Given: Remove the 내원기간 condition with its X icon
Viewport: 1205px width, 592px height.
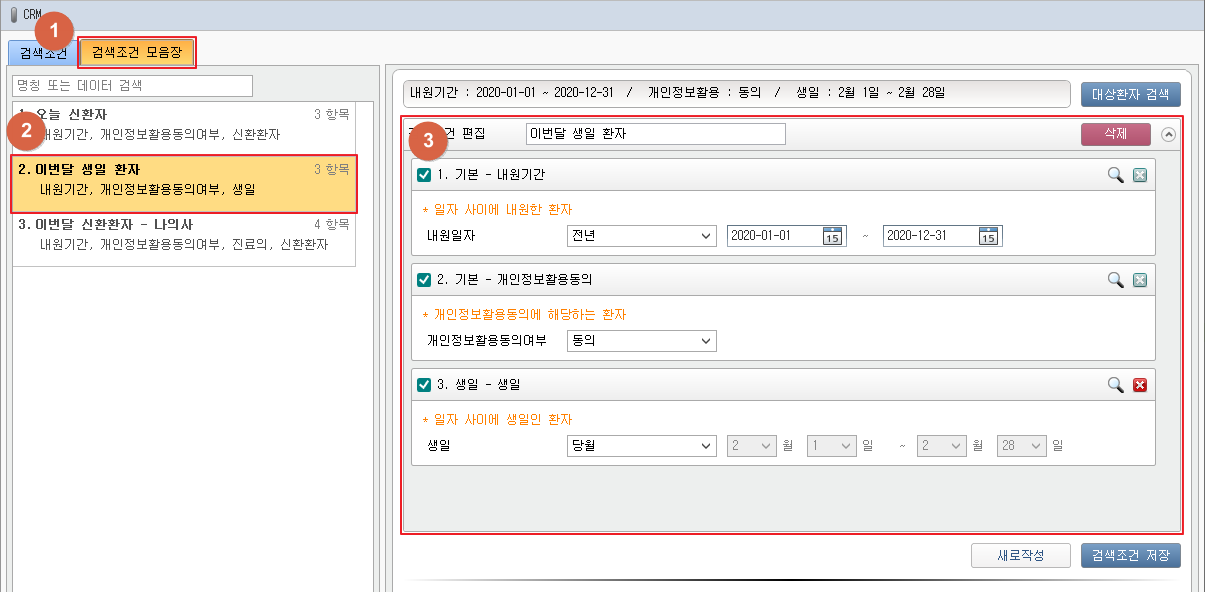Looking at the screenshot, I should coord(1139,175).
